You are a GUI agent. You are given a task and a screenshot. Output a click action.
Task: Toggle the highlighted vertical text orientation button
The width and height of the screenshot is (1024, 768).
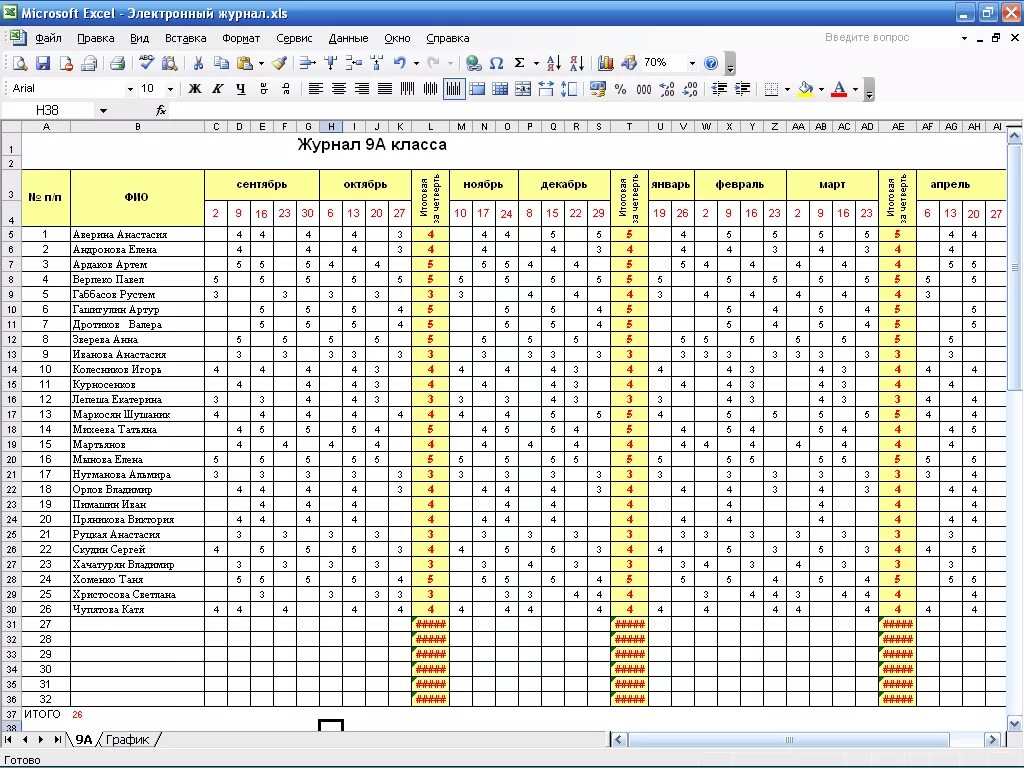click(x=454, y=89)
